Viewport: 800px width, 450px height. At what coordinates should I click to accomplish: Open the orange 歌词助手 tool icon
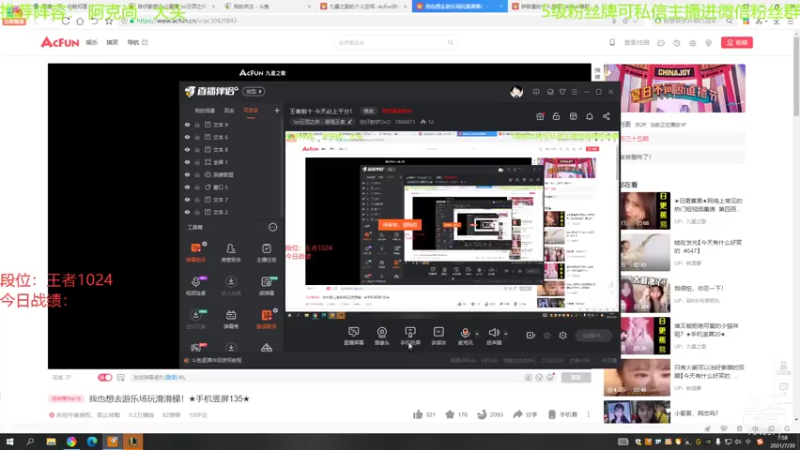(266, 319)
